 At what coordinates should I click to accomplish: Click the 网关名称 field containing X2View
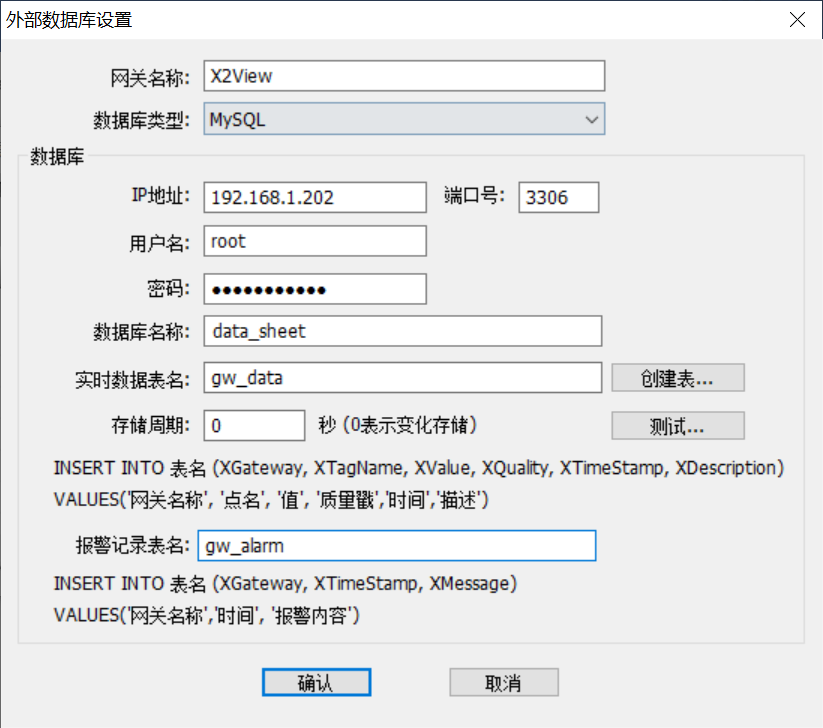tap(404, 76)
